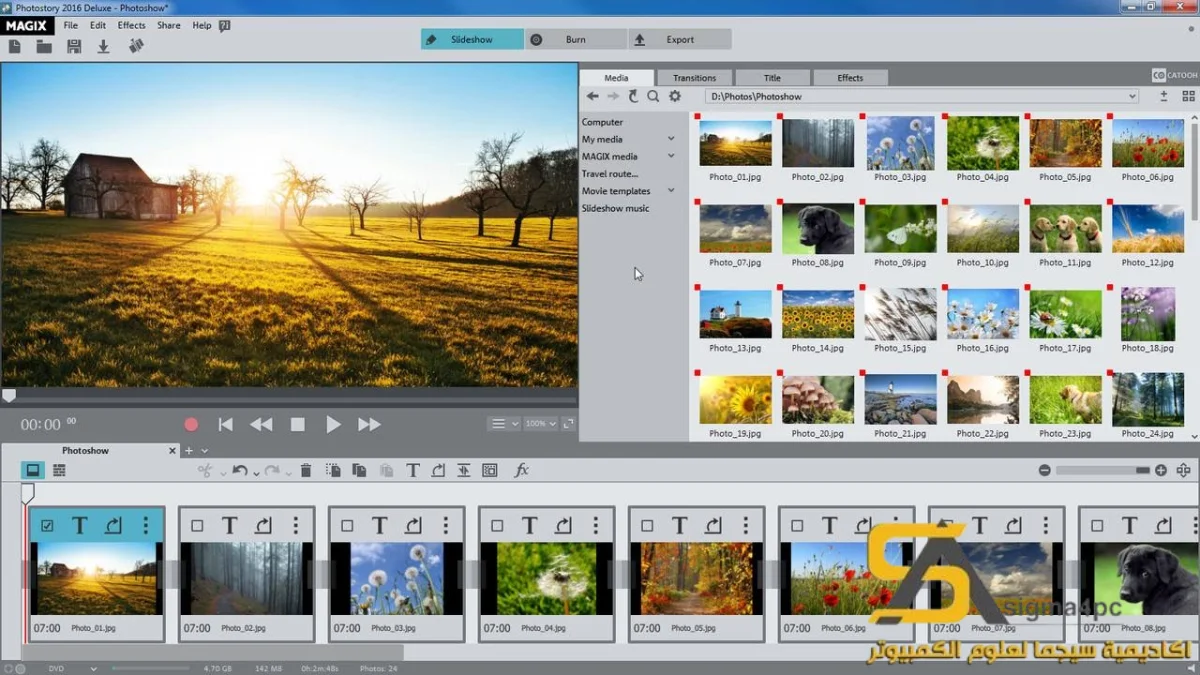This screenshot has width=1200, height=675.
Task: Open the project tabs dropdown arrow next to plus
Action: pos(205,451)
